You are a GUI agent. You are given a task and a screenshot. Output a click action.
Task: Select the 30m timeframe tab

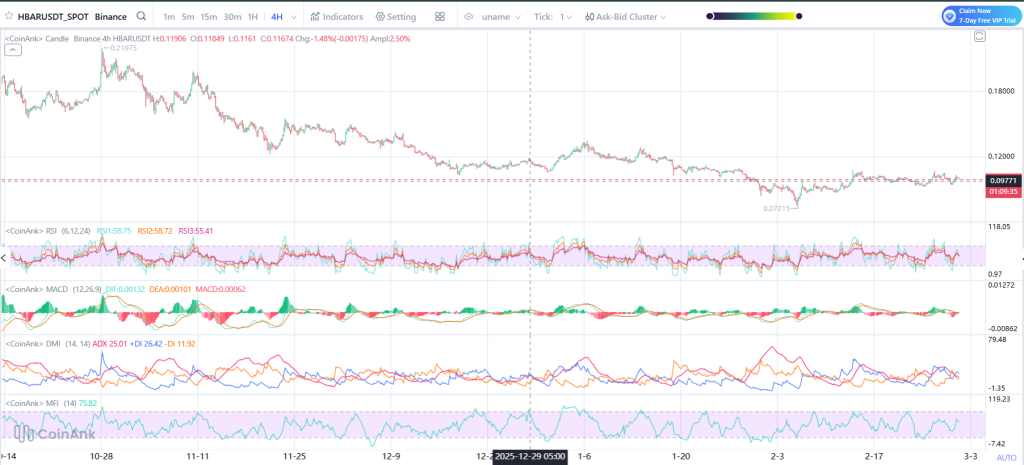pyautogui.click(x=232, y=17)
